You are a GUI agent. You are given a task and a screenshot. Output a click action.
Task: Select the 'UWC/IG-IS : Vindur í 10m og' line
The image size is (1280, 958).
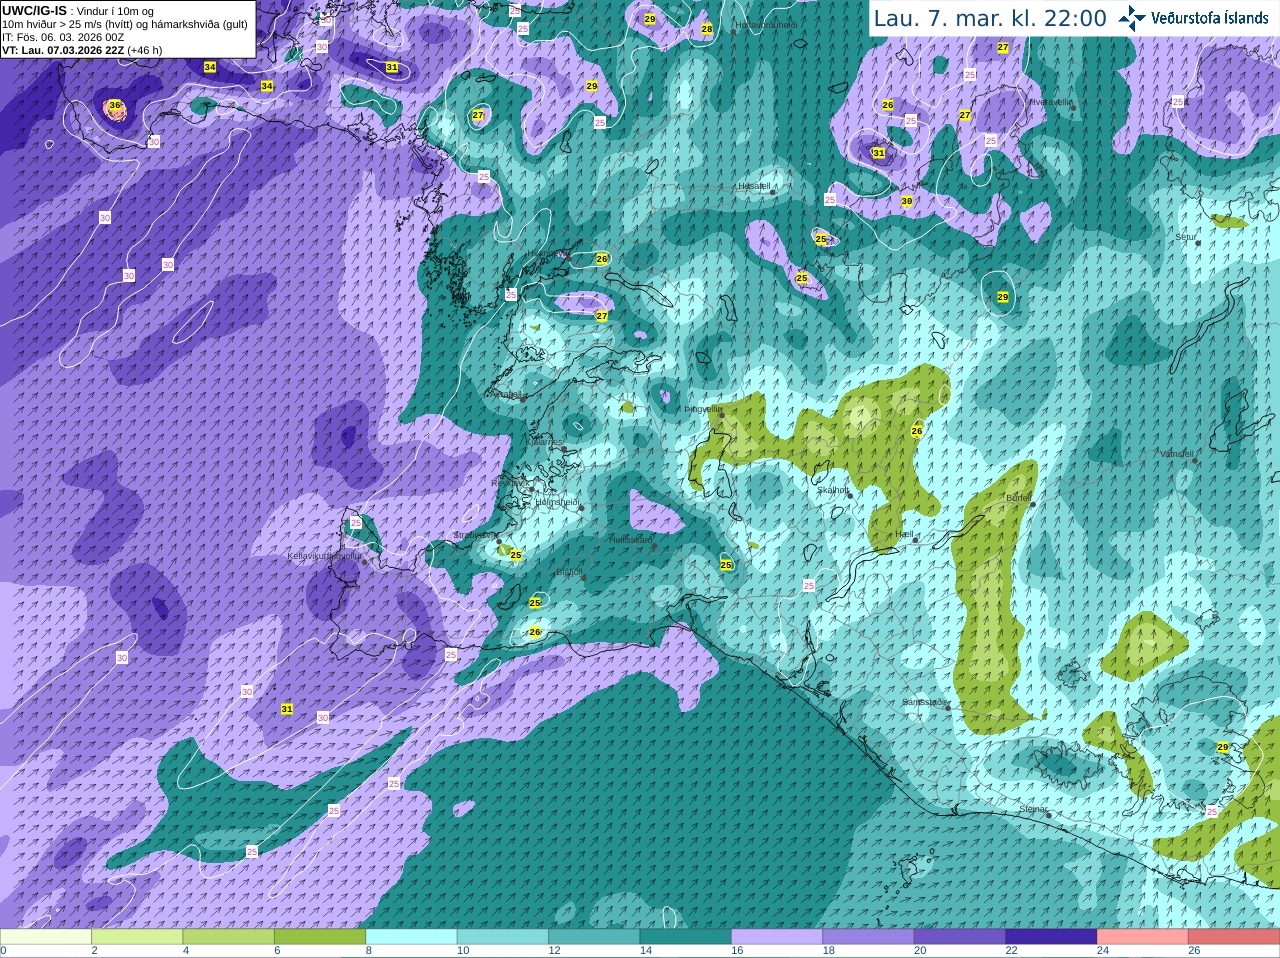[78, 11]
